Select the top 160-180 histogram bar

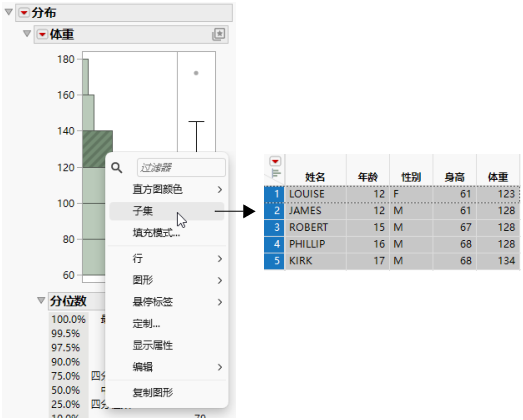coord(85,77)
